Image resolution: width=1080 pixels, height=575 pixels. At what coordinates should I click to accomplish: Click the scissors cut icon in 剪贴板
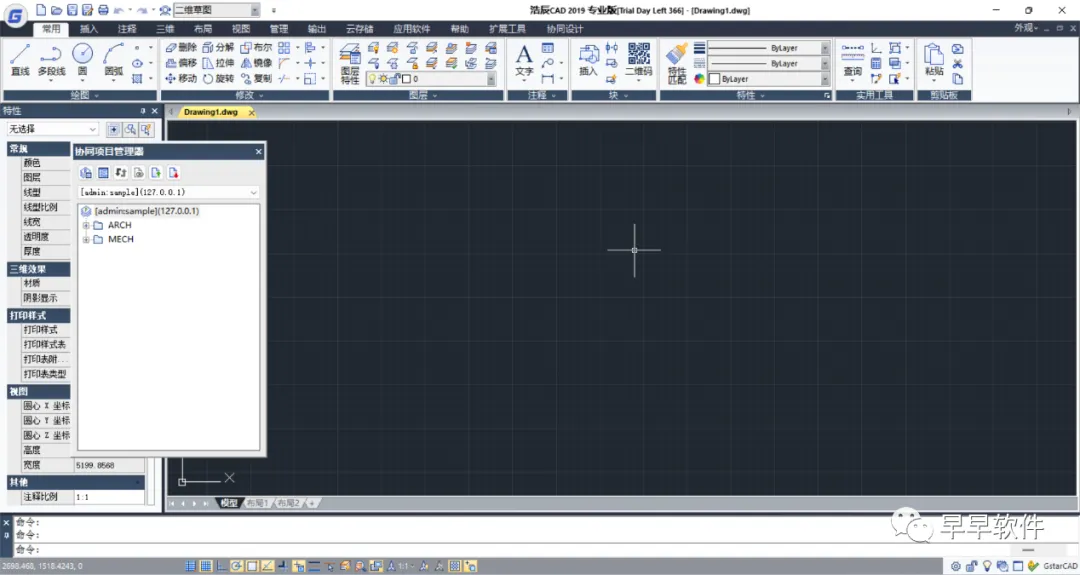pyautogui.click(x=957, y=63)
